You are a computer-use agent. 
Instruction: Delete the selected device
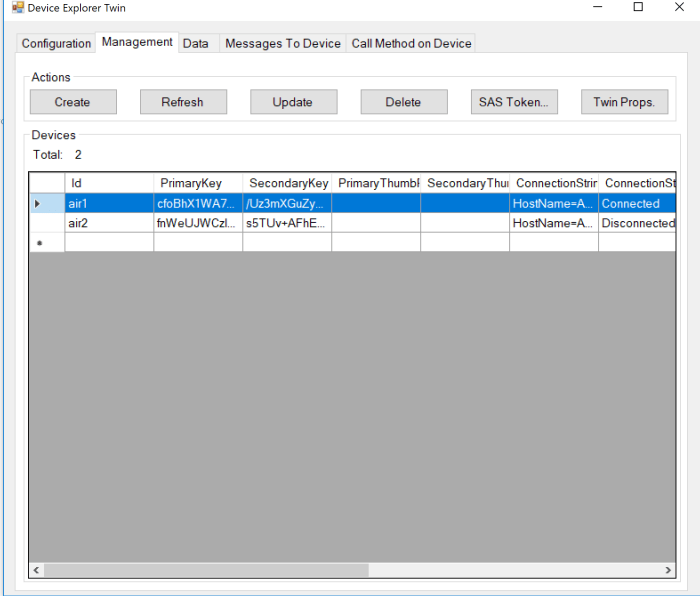pyautogui.click(x=404, y=102)
